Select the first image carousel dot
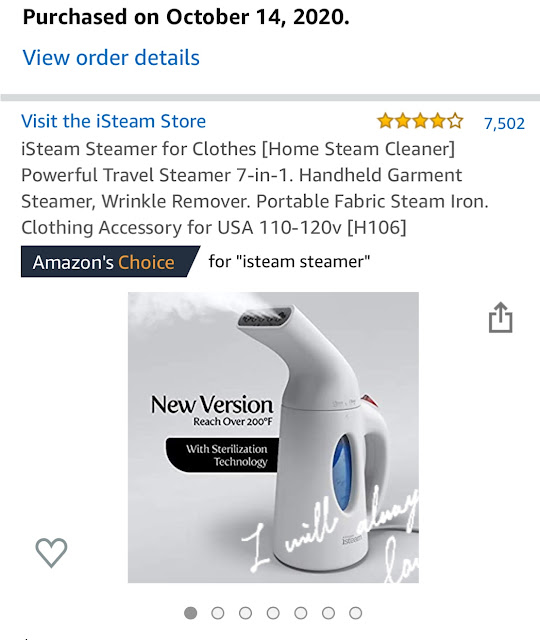 click(191, 613)
